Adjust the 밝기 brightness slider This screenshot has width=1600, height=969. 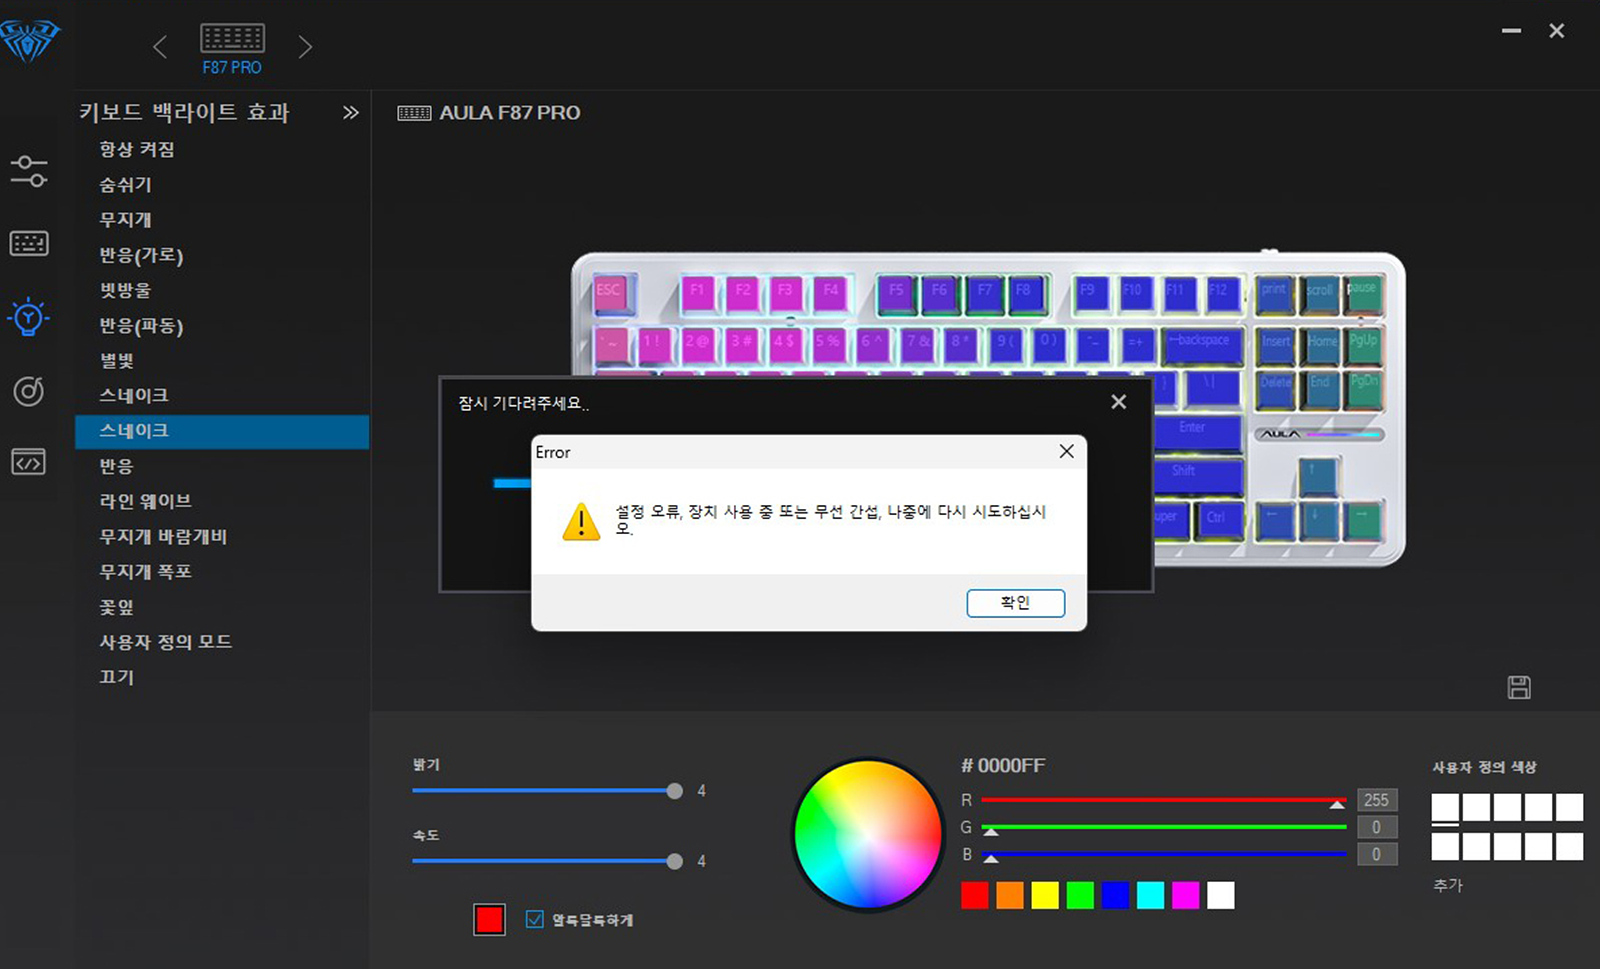[x=547, y=791]
